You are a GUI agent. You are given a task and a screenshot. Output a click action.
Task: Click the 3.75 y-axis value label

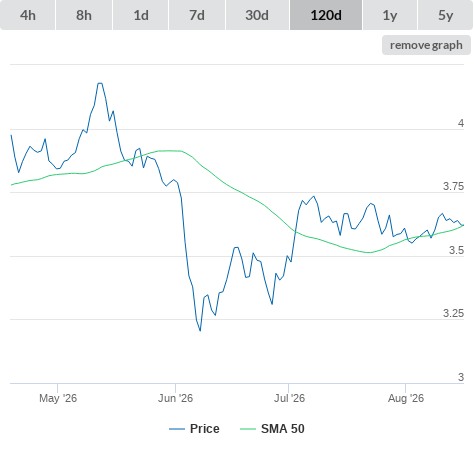(x=453, y=186)
